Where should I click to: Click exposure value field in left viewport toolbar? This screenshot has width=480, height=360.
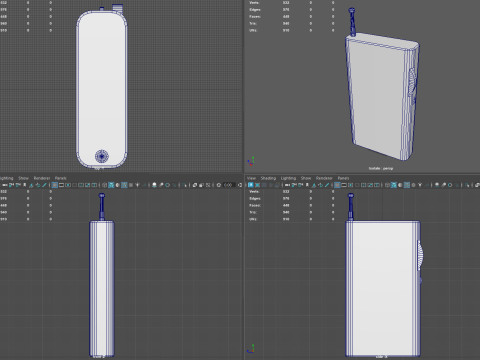228,185
